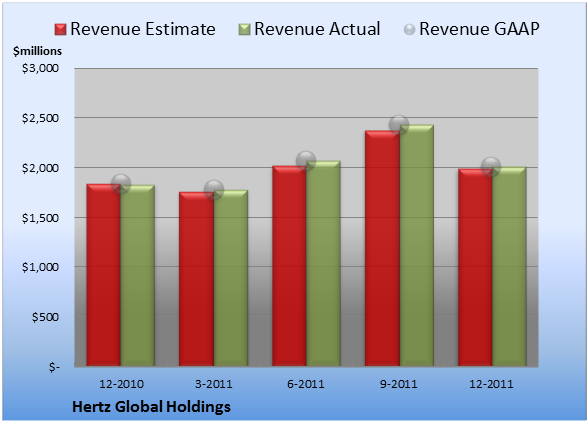Viewport: 588px width, 422px height.
Task: Select the 'Revenue Actual' legend label
Action: click(x=317, y=29)
